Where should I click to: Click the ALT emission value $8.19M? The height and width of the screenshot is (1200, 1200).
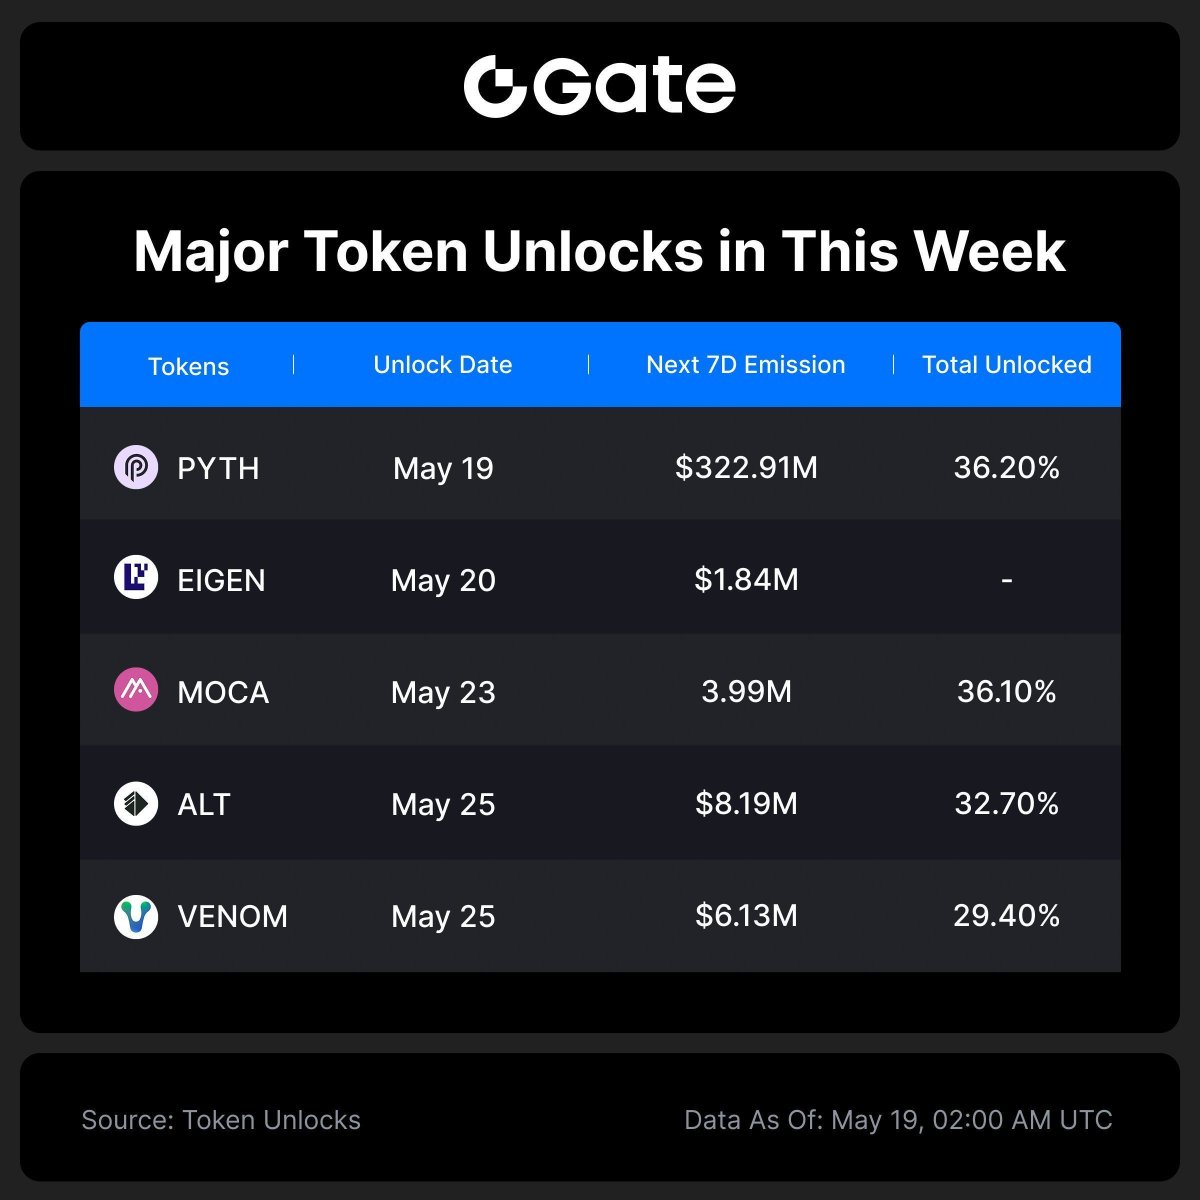click(x=746, y=803)
